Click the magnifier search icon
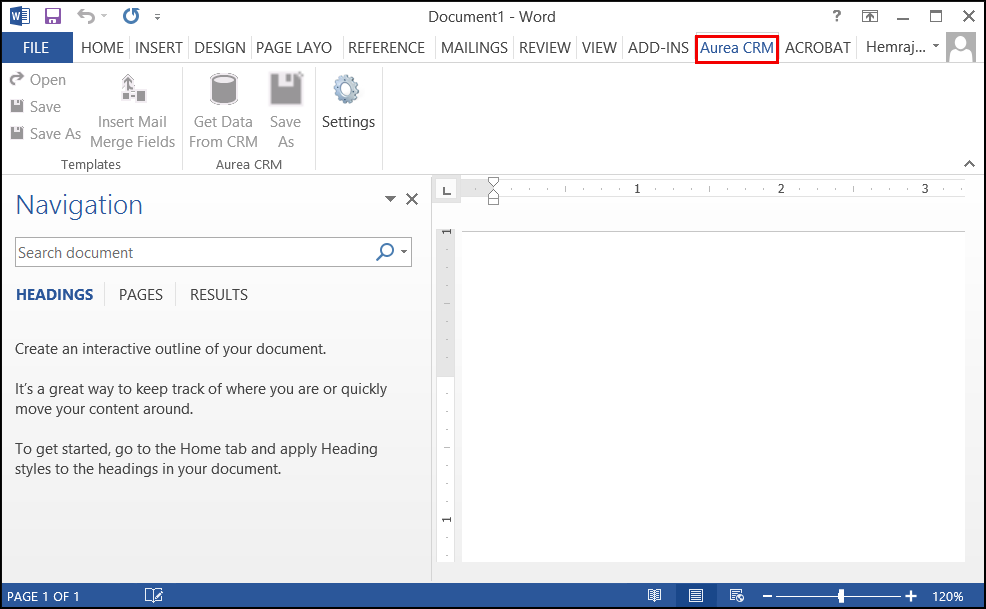 pyautogui.click(x=384, y=252)
